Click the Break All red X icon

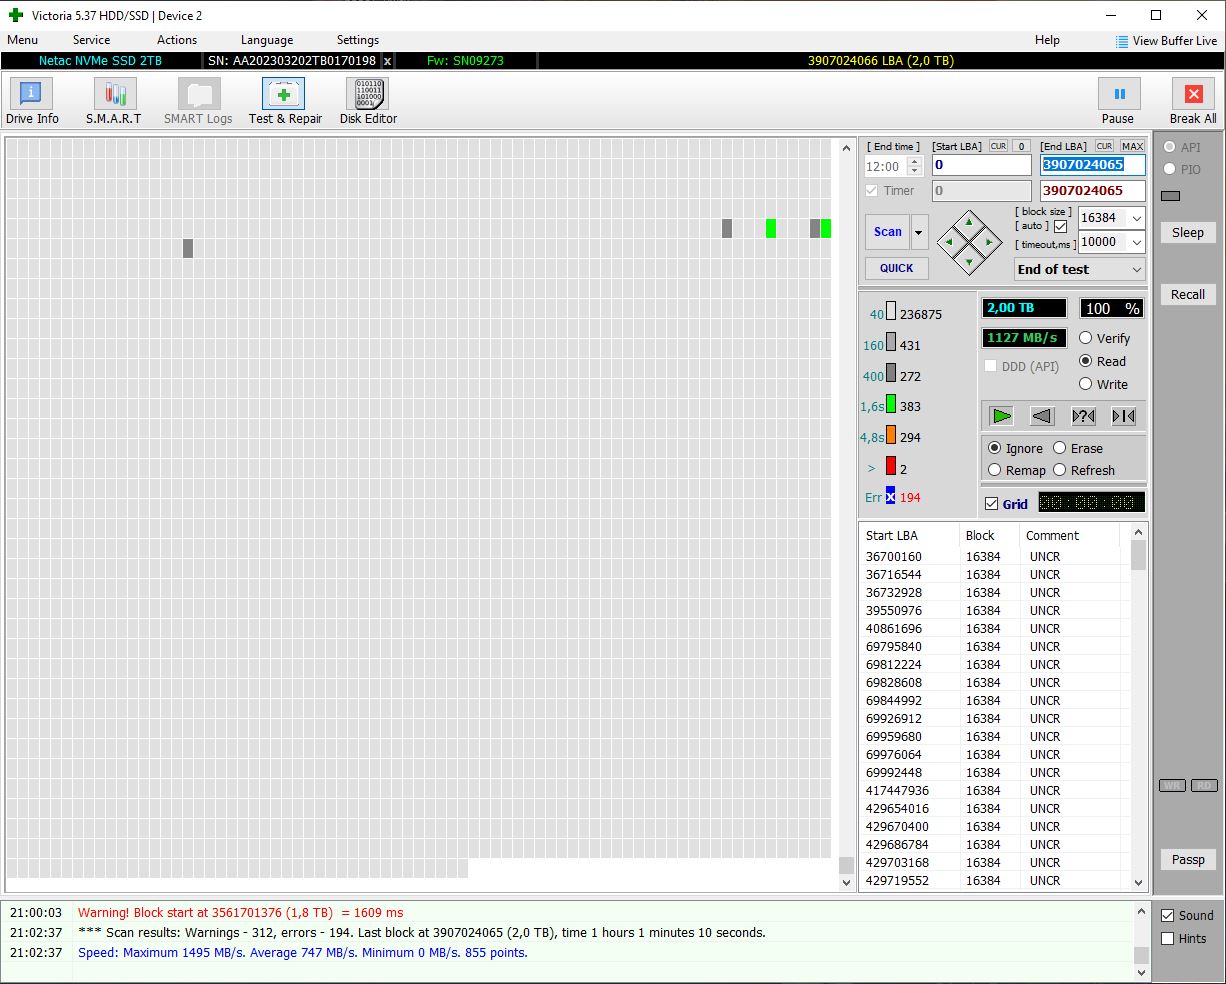pos(1193,95)
